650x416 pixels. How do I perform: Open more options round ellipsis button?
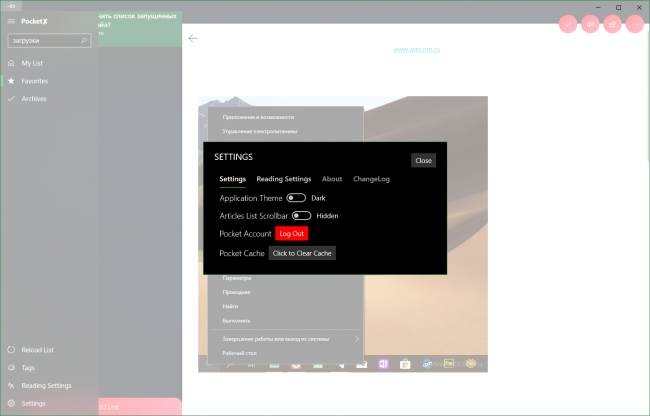[635, 24]
